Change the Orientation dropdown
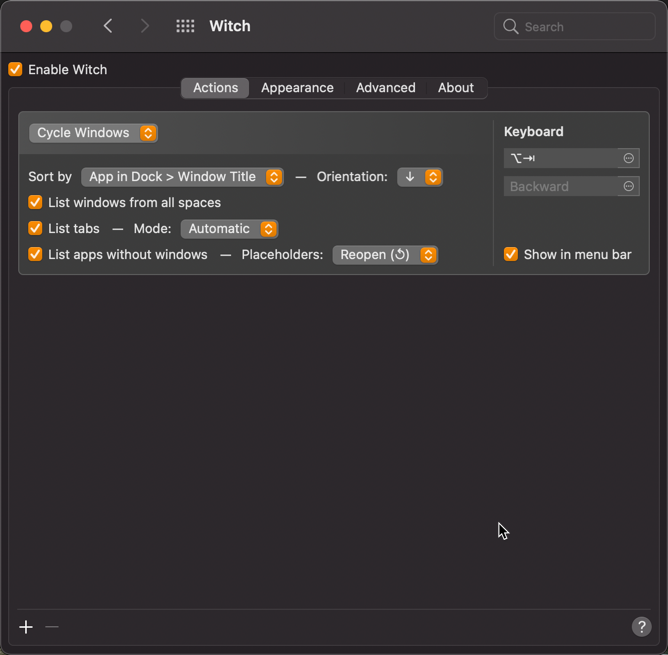Screen dimensions: 668x655 click(420, 177)
